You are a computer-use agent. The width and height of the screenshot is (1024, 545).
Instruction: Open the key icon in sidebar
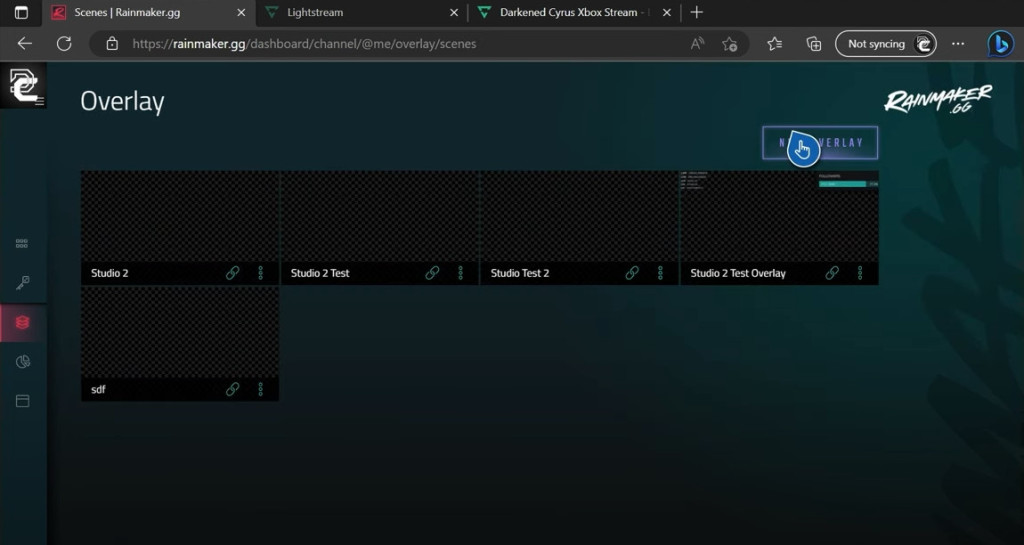[x=22, y=283]
